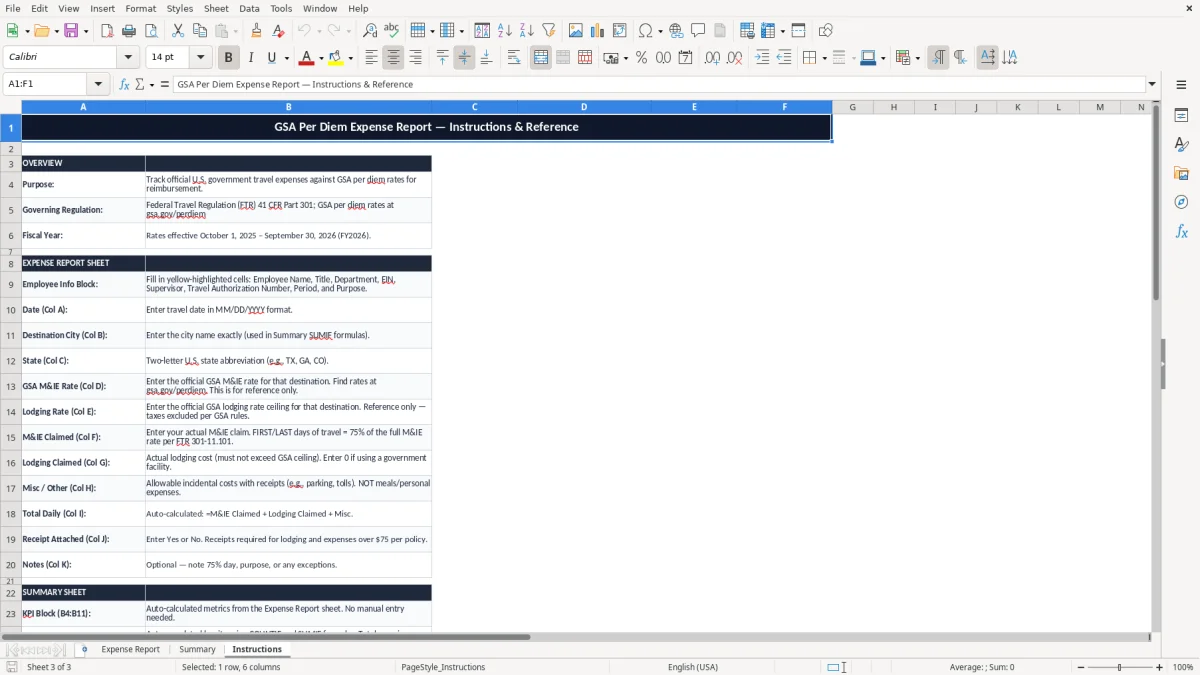This screenshot has width=1200, height=675.
Task: Switch to the Summary sheet tab
Action: tap(197, 649)
